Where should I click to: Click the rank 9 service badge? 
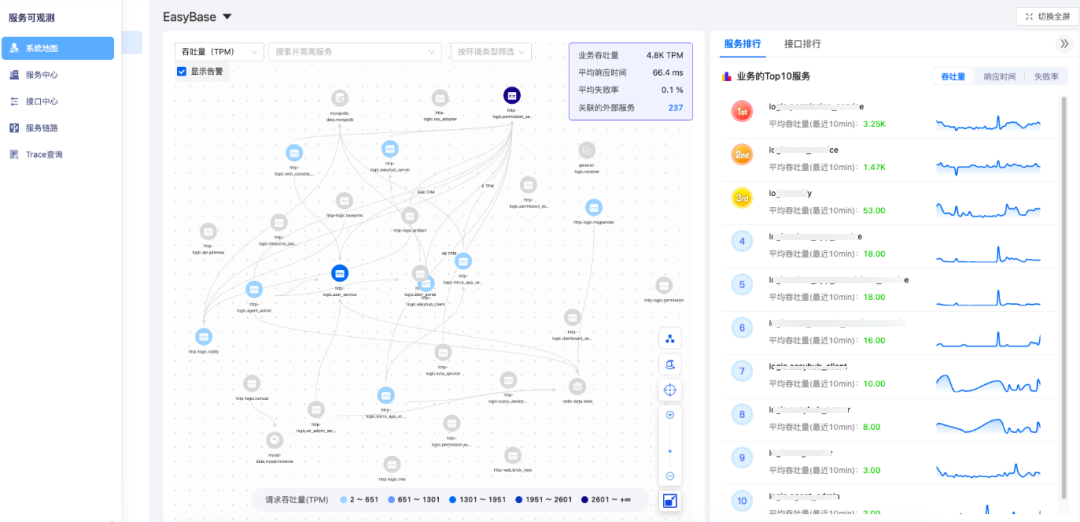[x=742, y=458]
